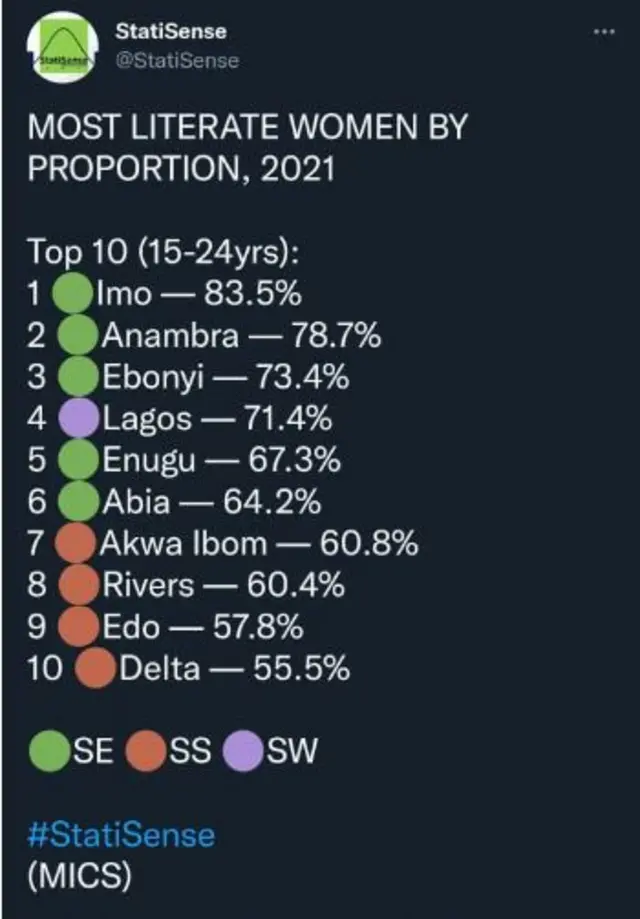This screenshot has width=640, height=919.
Task: Click the green circle beside Enugu
Action: click(x=79, y=461)
